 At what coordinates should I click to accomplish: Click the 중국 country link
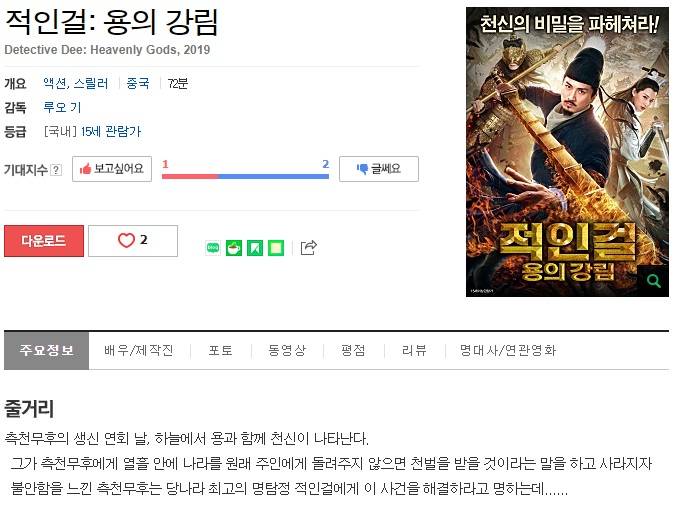[138, 83]
